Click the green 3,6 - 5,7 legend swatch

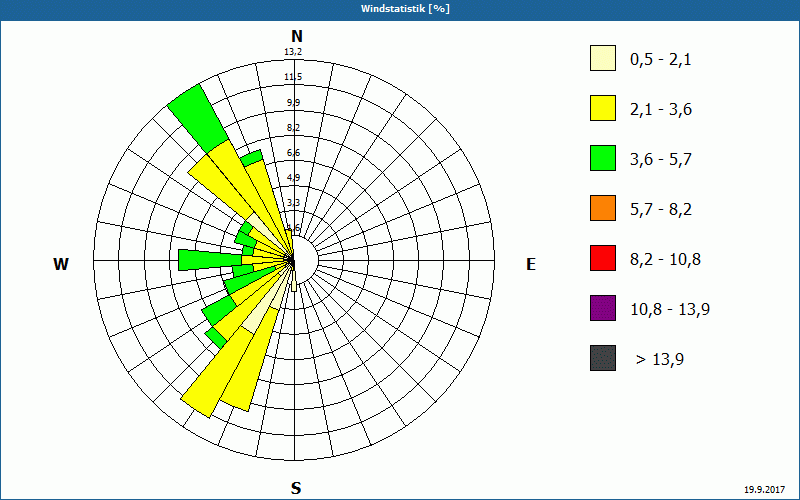tap(603, 158)
